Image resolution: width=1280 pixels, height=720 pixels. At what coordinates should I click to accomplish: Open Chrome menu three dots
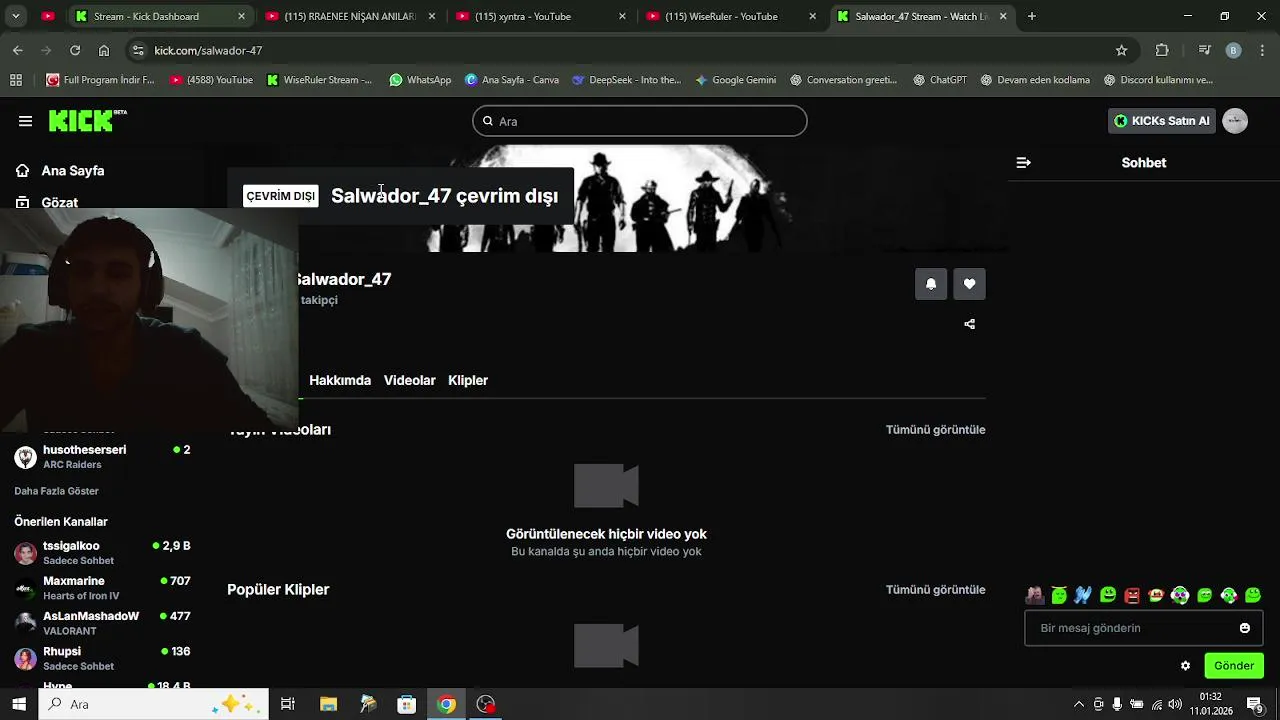(x=1263, y=50)
